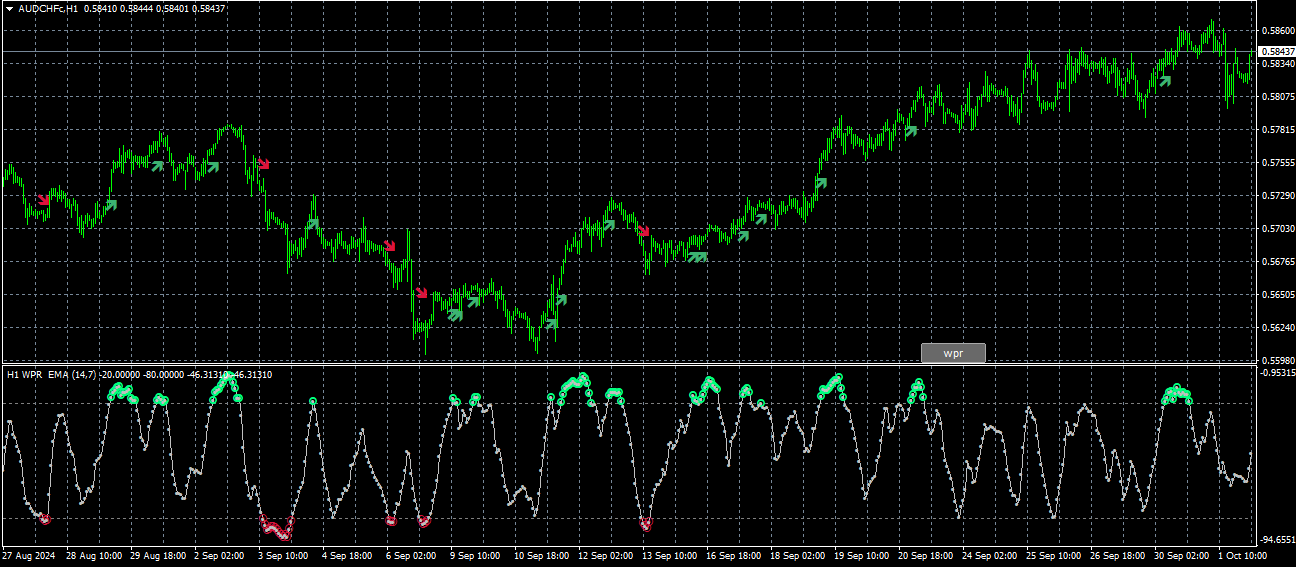Viewport: 1296px width, 567px height.
Task: Click the -0.95315 indicator scale value
Action: click(1276, 372)
